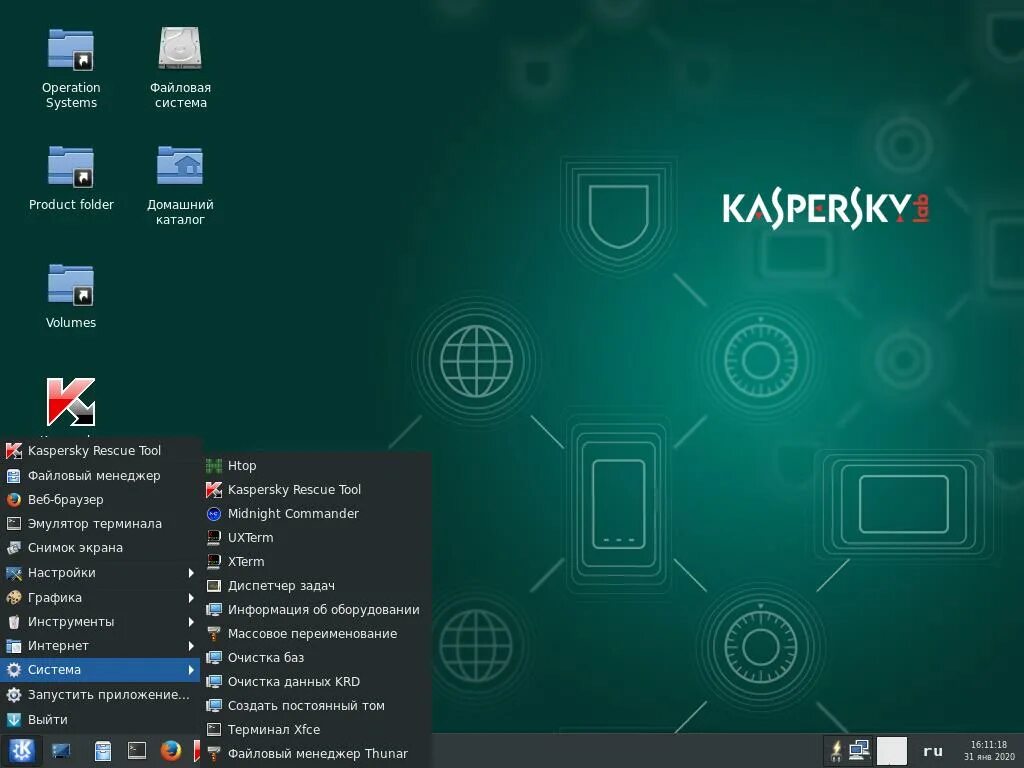Open the Домашний каталог home folder
This screenshot has width=1024, height=768.
(x=180, y=185)
